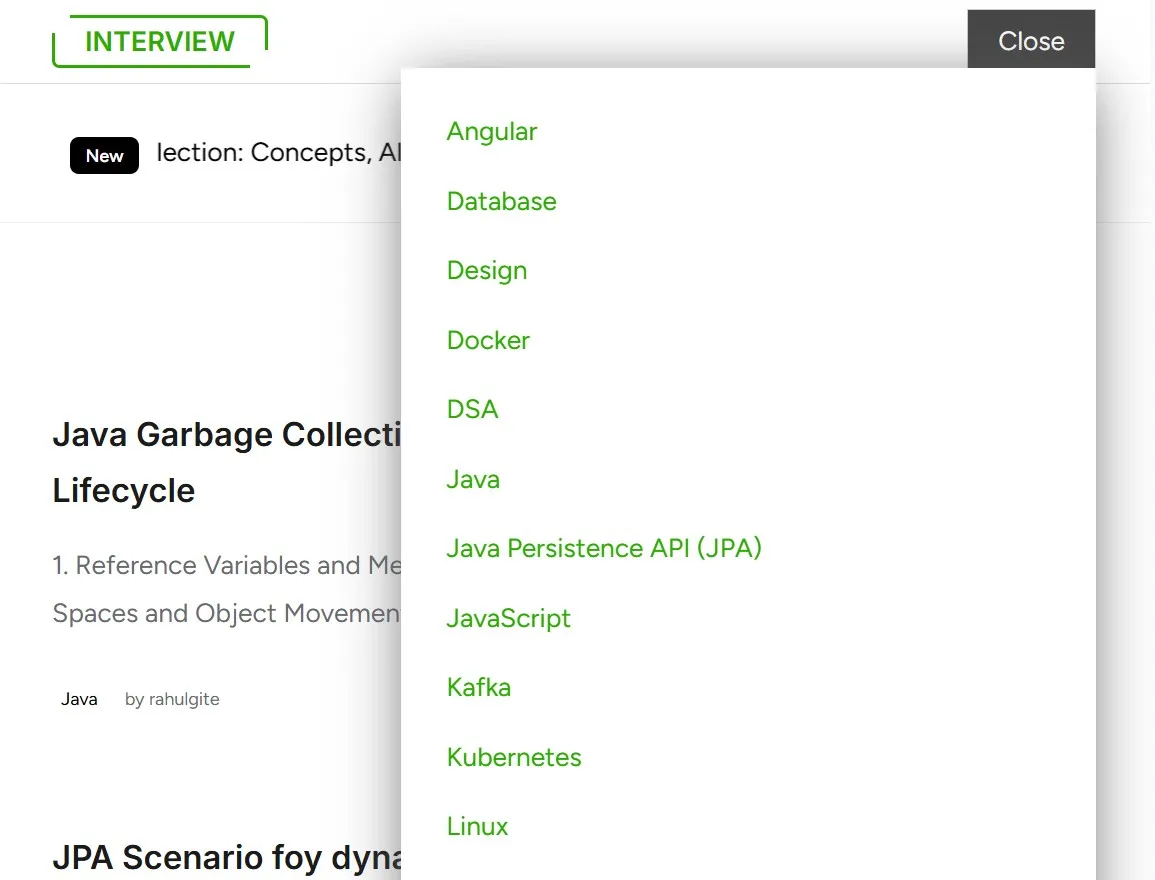Click the Reference Variables article excerpt
This screenshot has width=1155, height=880.
(227, 589)
